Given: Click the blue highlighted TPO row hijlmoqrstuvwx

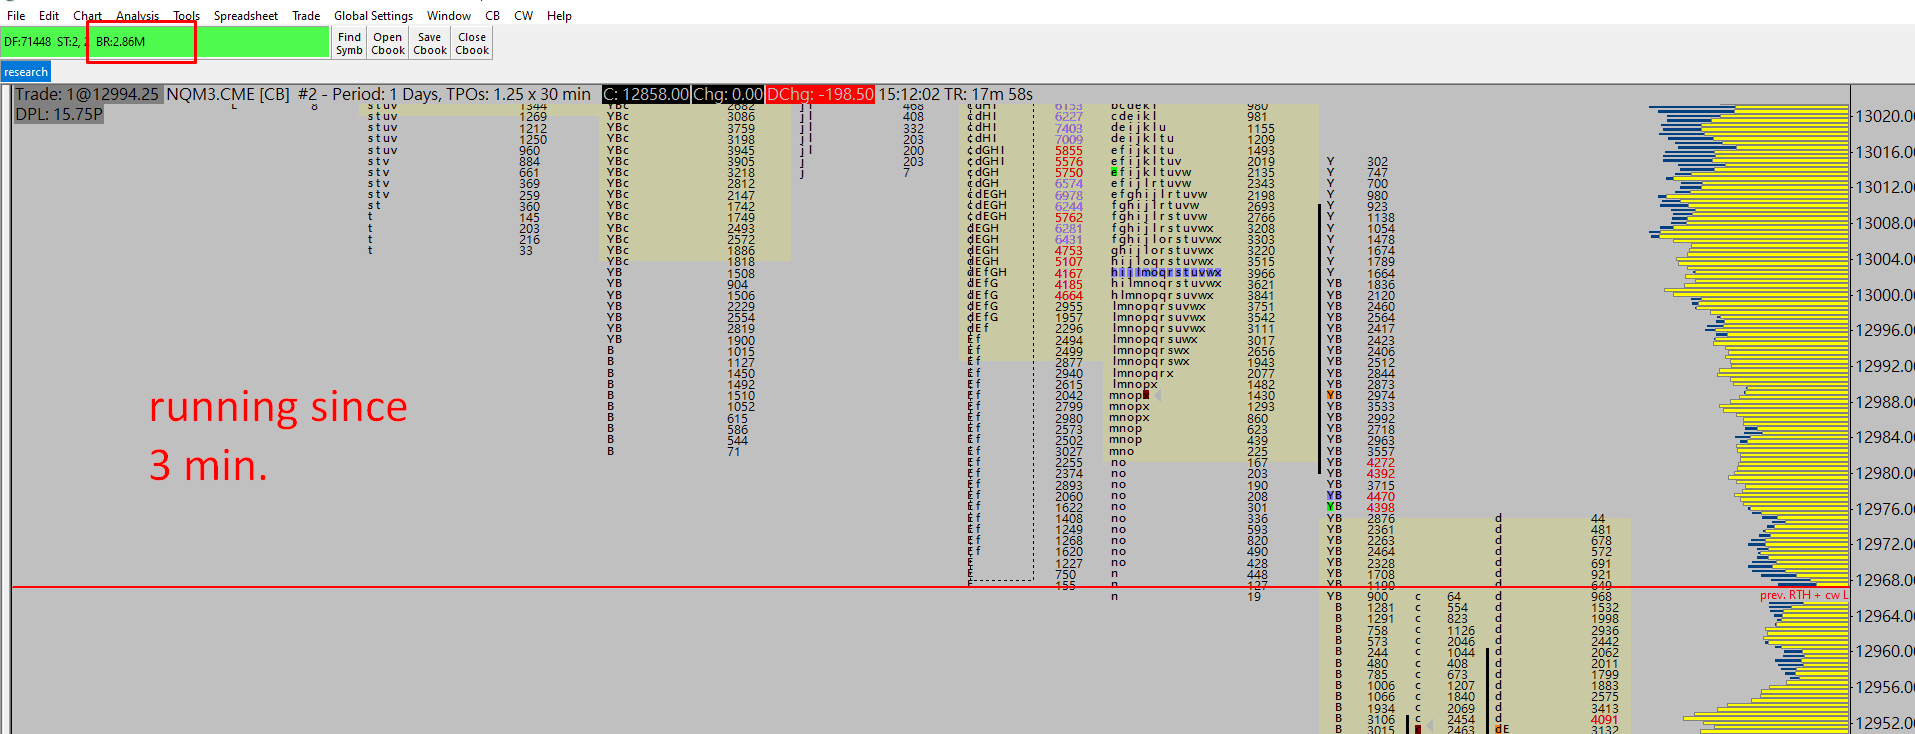Looking at the screenshot, I should [1166, 272].
